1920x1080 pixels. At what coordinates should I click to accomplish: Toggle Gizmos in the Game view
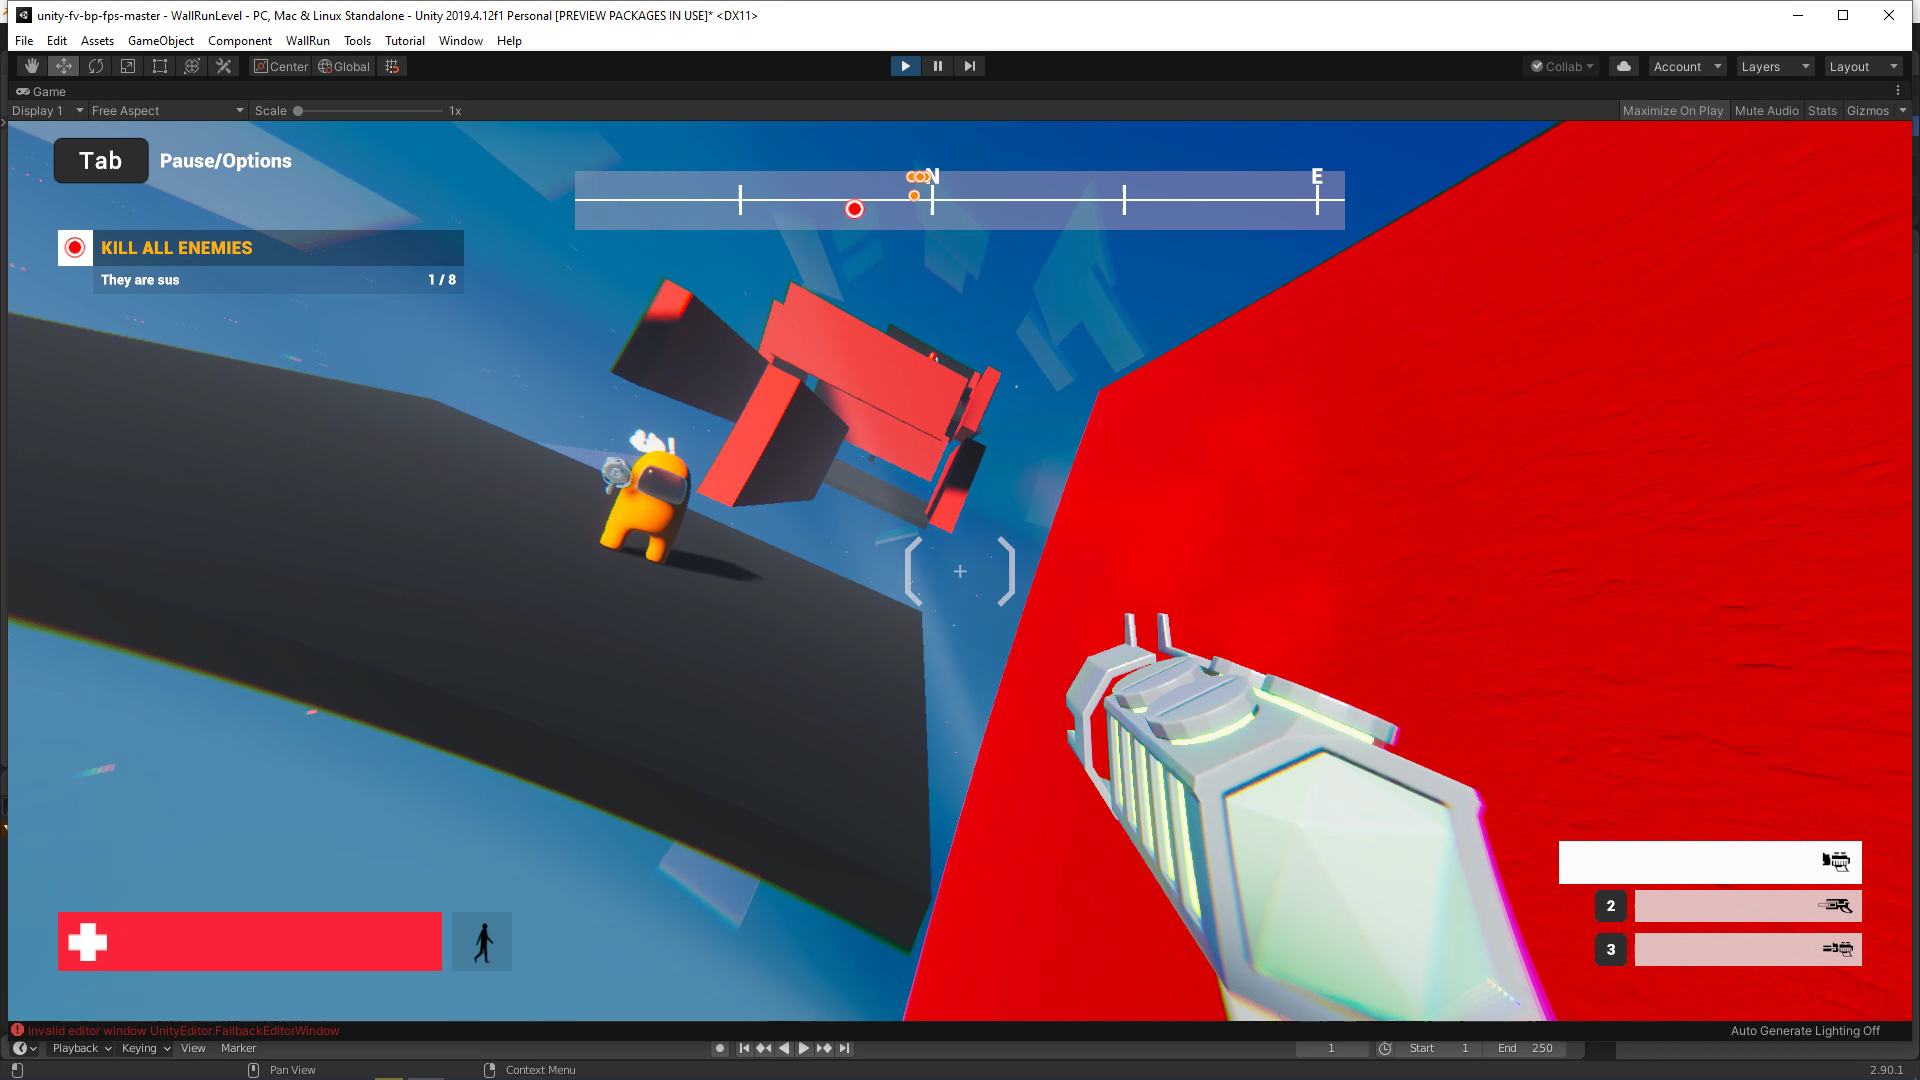[1867, 111]
